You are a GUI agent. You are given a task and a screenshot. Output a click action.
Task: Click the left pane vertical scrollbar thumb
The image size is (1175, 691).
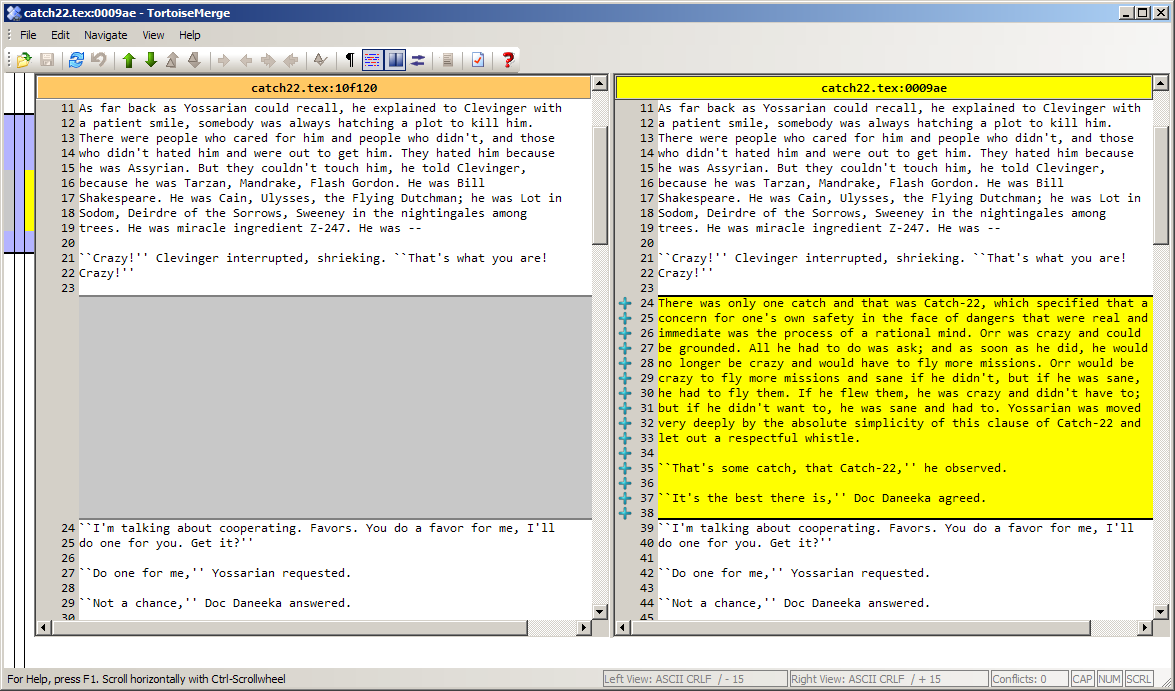[x=599, y=184]
